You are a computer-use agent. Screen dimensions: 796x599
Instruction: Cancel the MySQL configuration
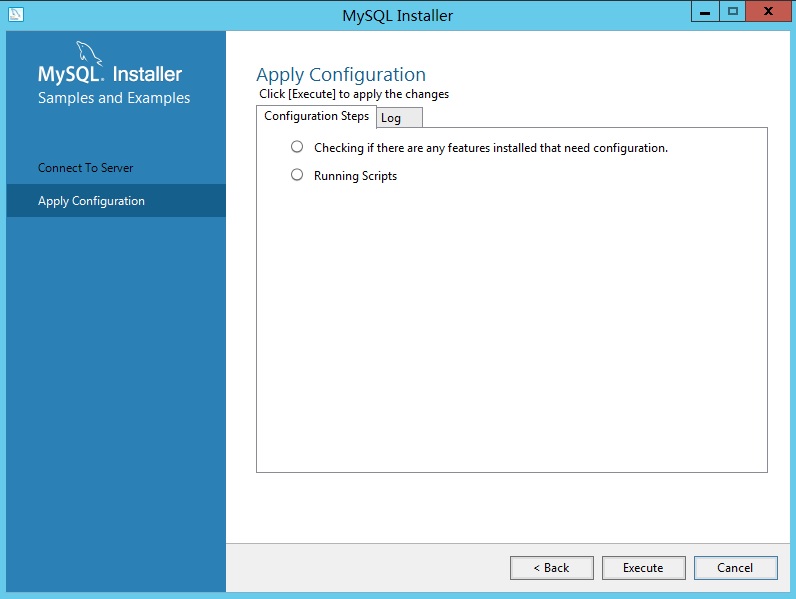tap(735, 568)
